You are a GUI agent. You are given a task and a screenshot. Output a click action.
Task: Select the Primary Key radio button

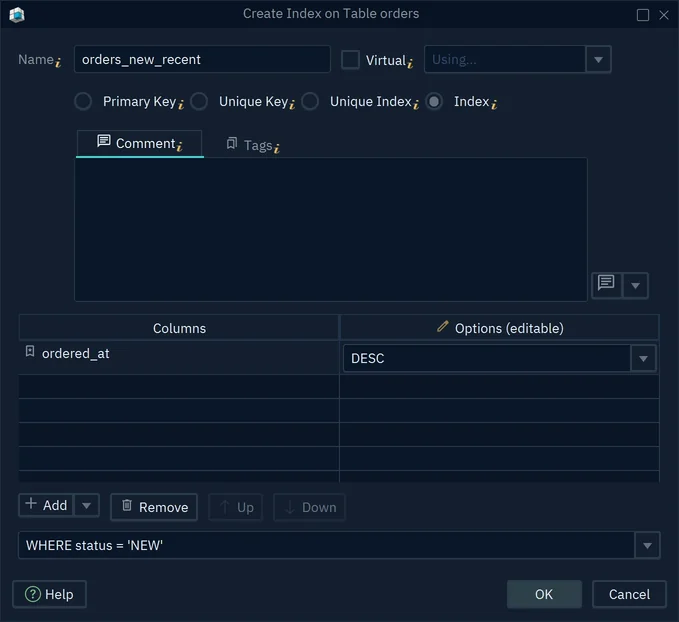point(83,102)
